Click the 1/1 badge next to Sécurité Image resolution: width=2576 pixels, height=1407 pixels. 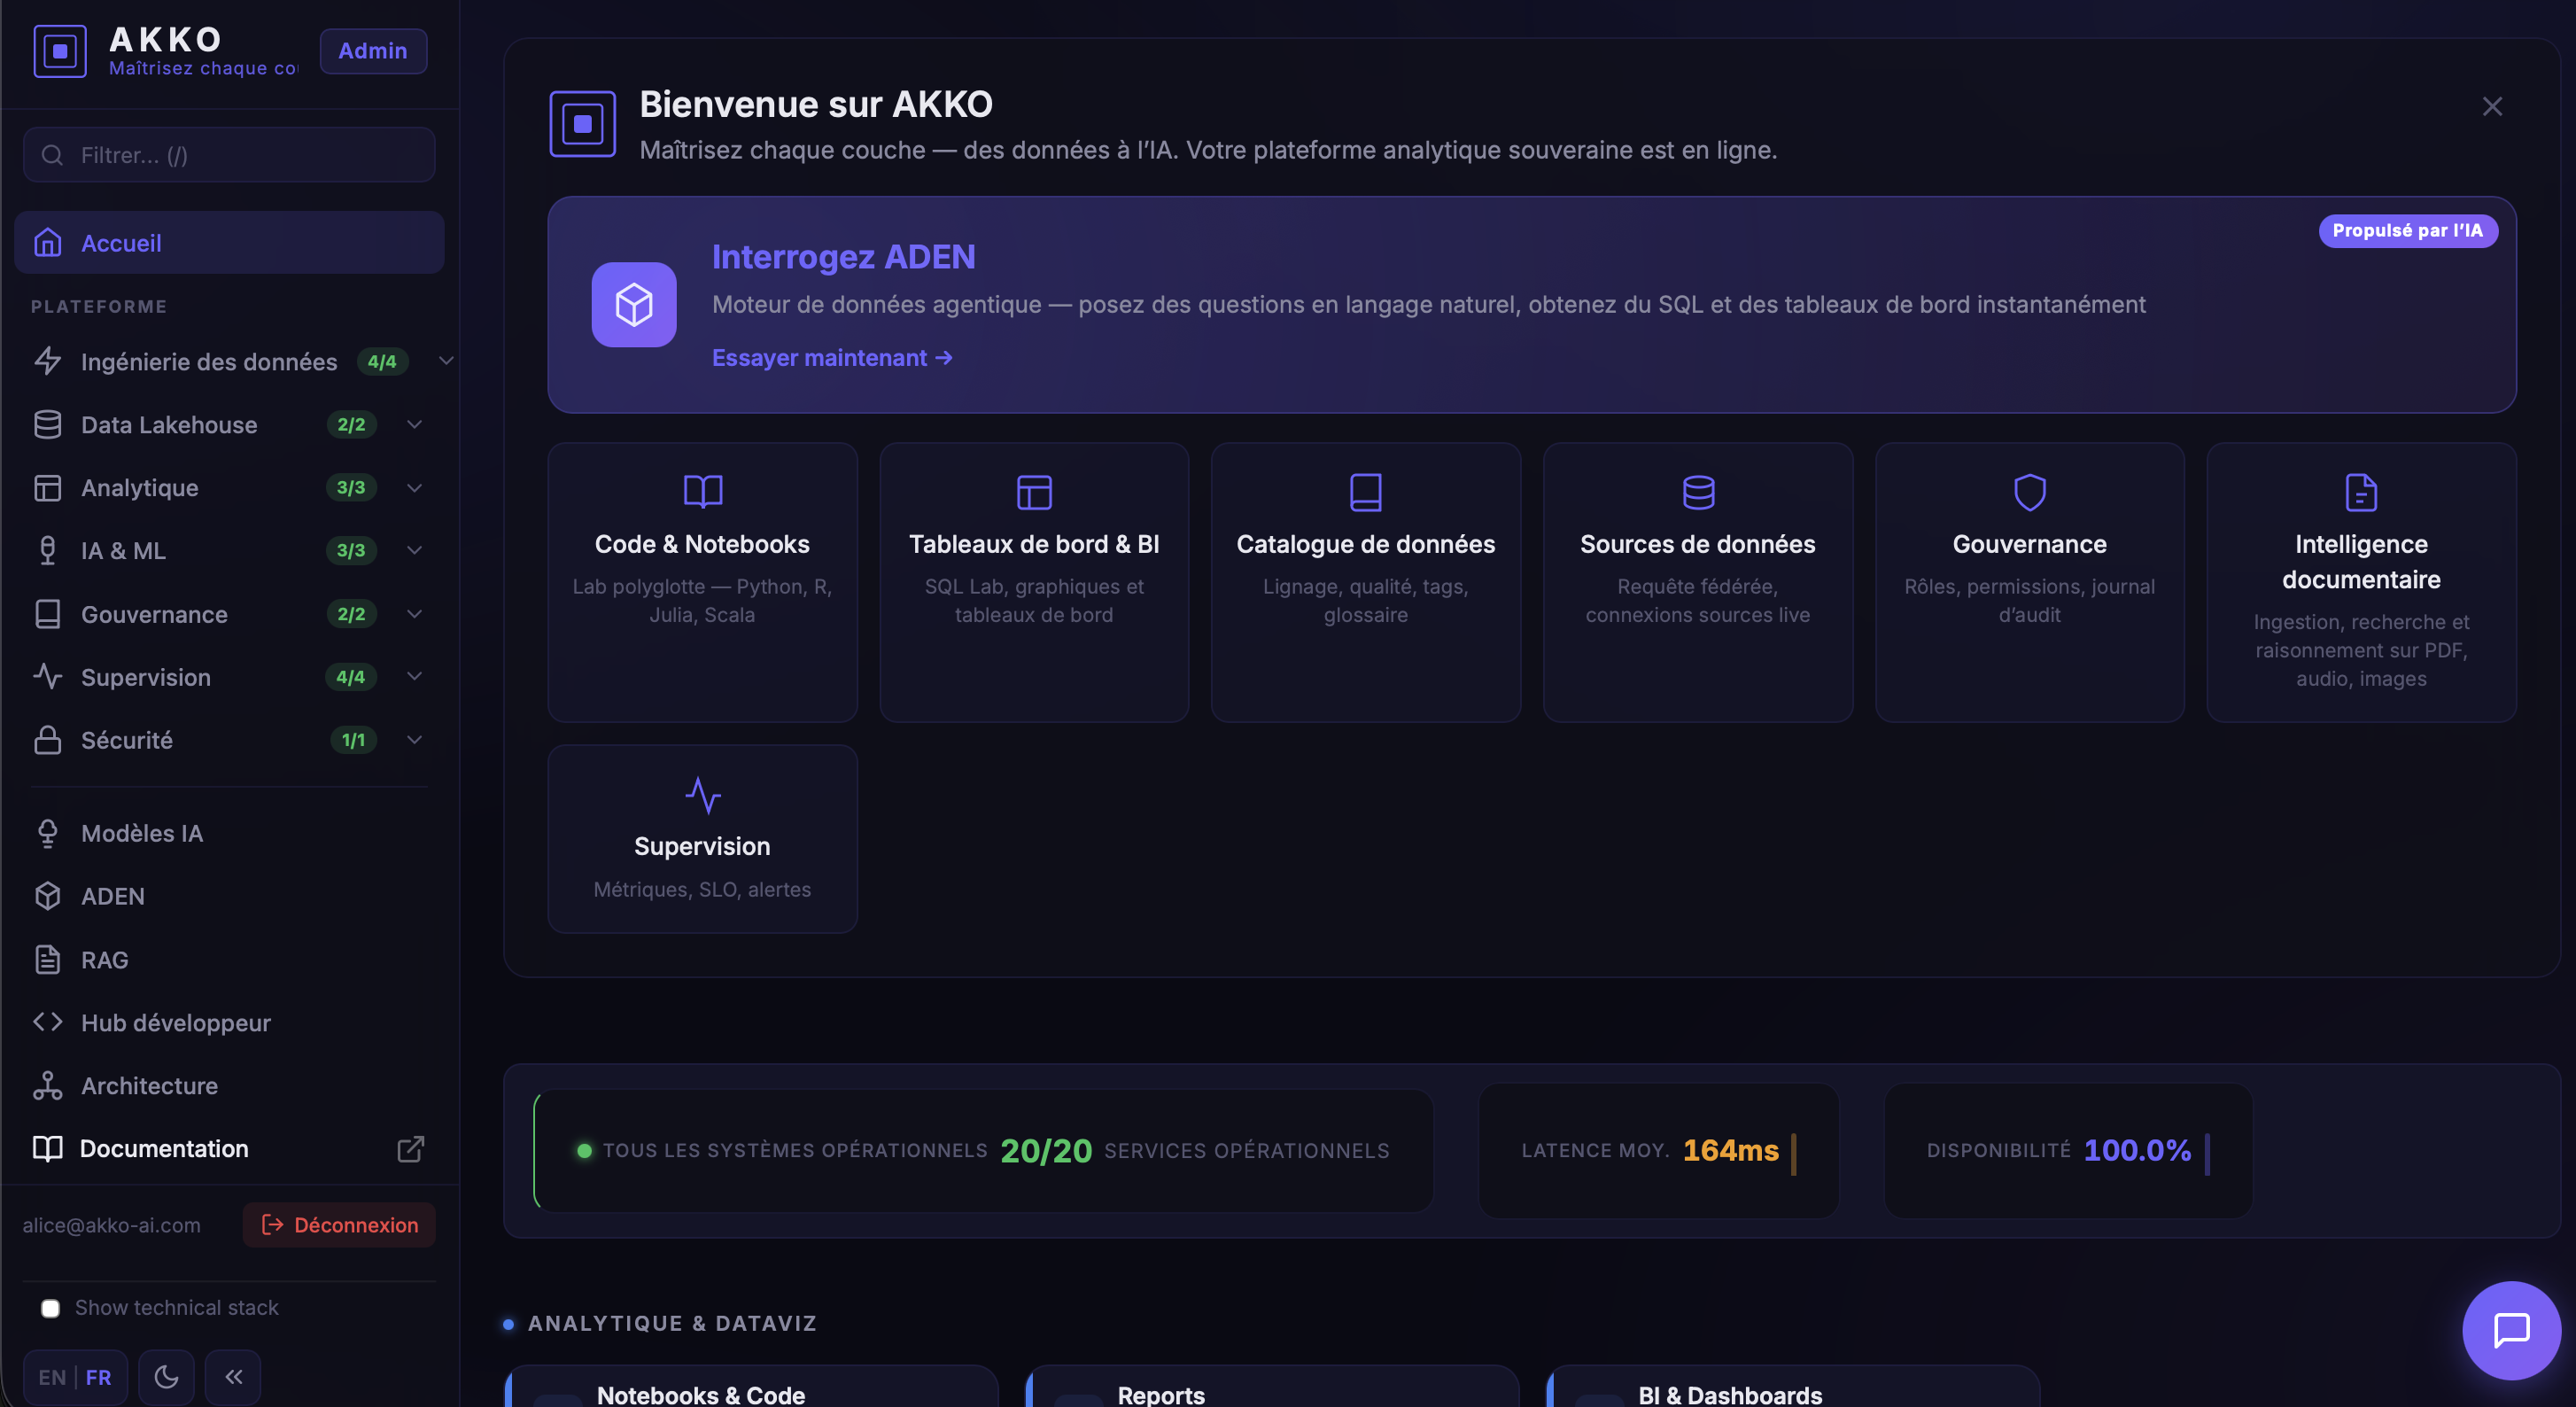[x=353, y=739]
